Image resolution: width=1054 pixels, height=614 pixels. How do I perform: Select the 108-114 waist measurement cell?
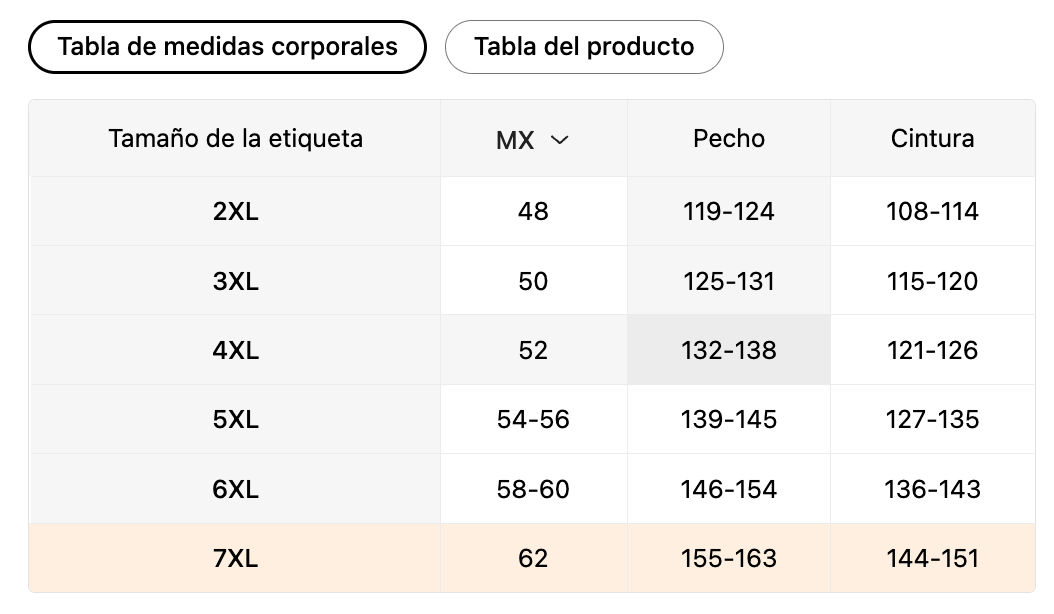click(932, 212)
